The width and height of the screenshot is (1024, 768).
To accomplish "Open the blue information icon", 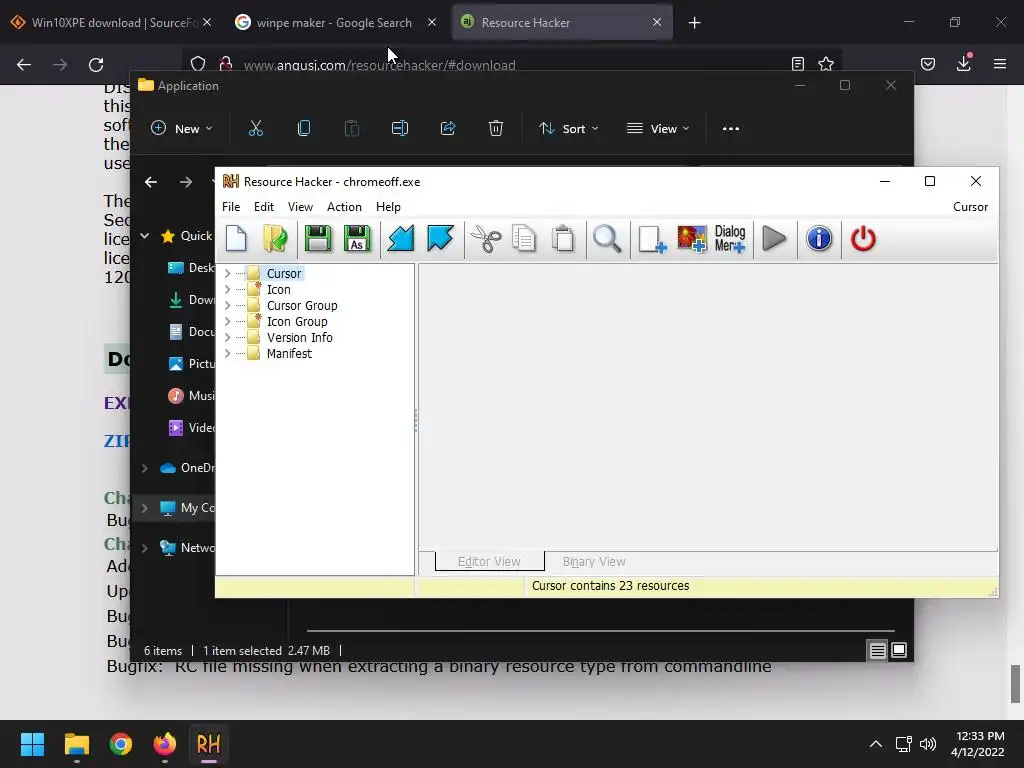I will coord(819,238).
